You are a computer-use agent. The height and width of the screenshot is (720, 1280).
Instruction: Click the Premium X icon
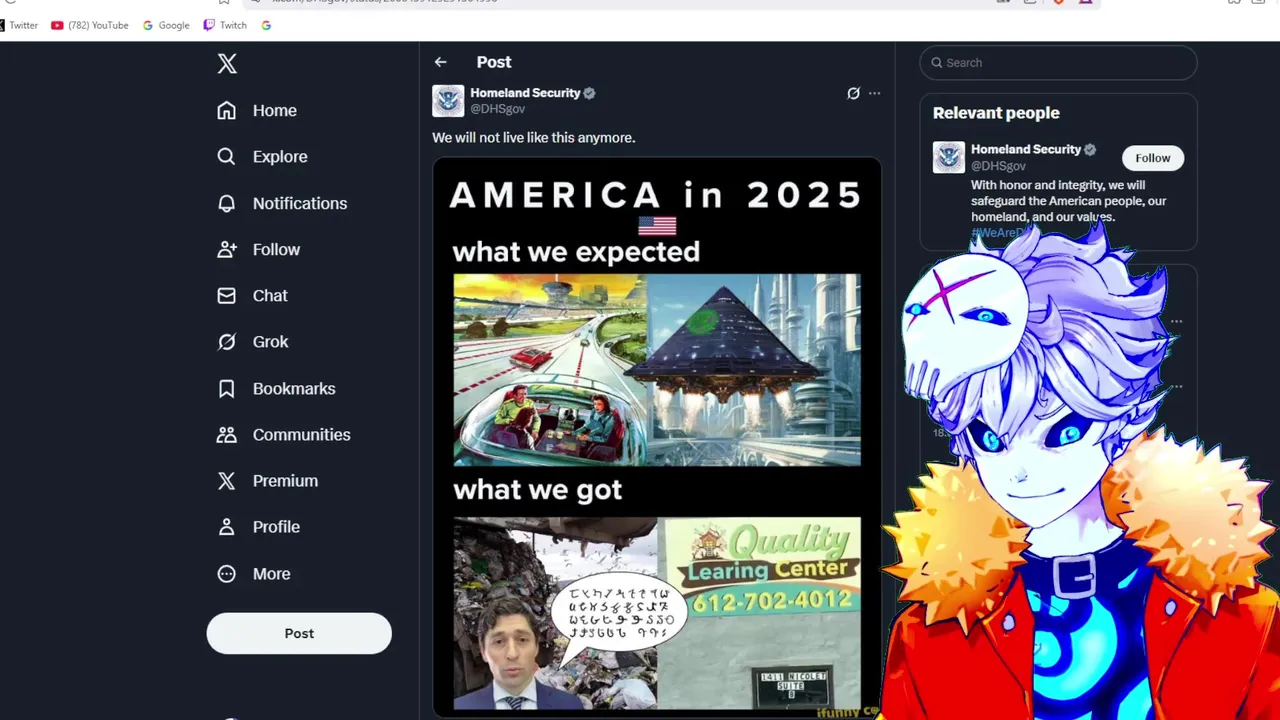click(227, 481)
